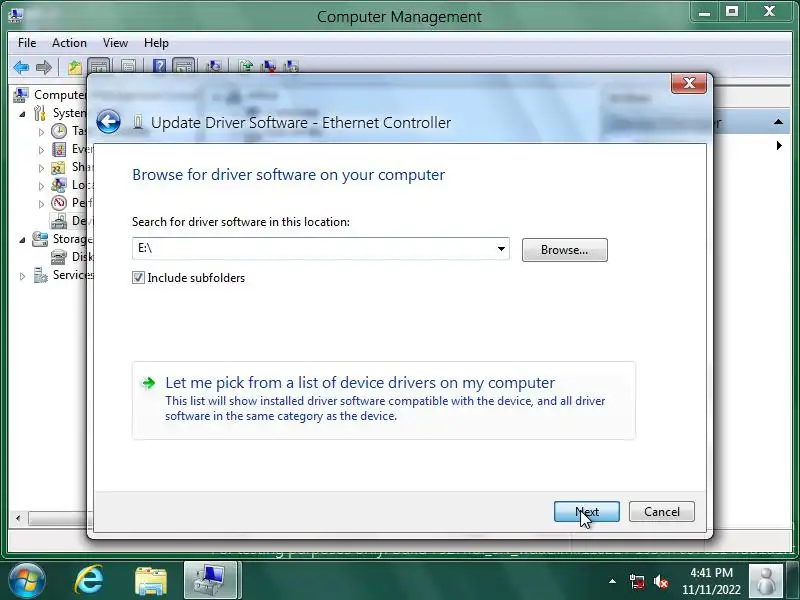Select Services and Applications in tree
The image size is (800, 600).
pos(63,275)
